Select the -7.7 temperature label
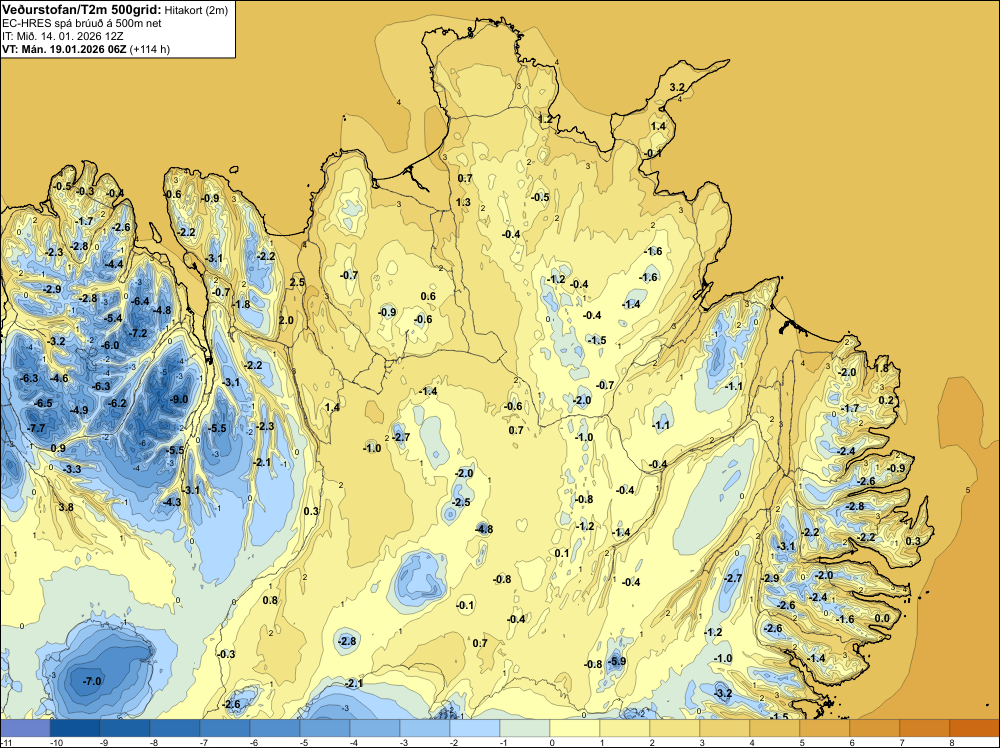This screenshot has width=1000, height=748. 37,428
